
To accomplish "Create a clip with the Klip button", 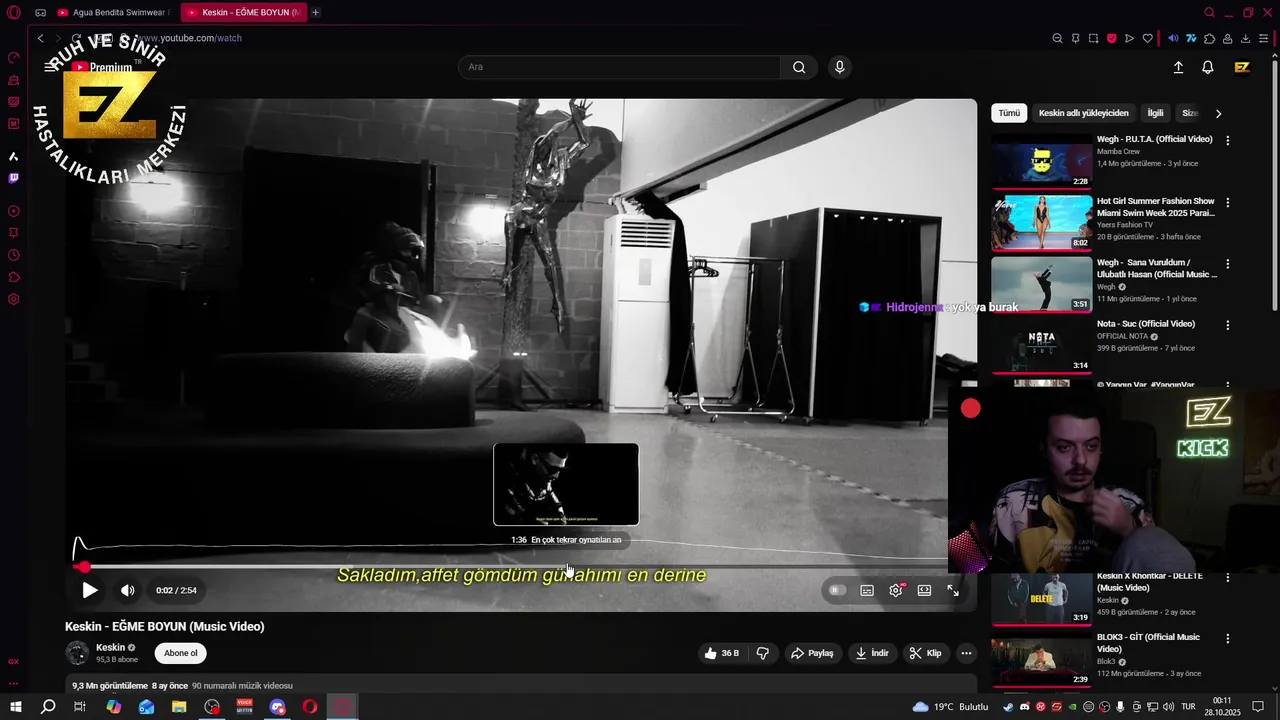I will pos(925,653).
